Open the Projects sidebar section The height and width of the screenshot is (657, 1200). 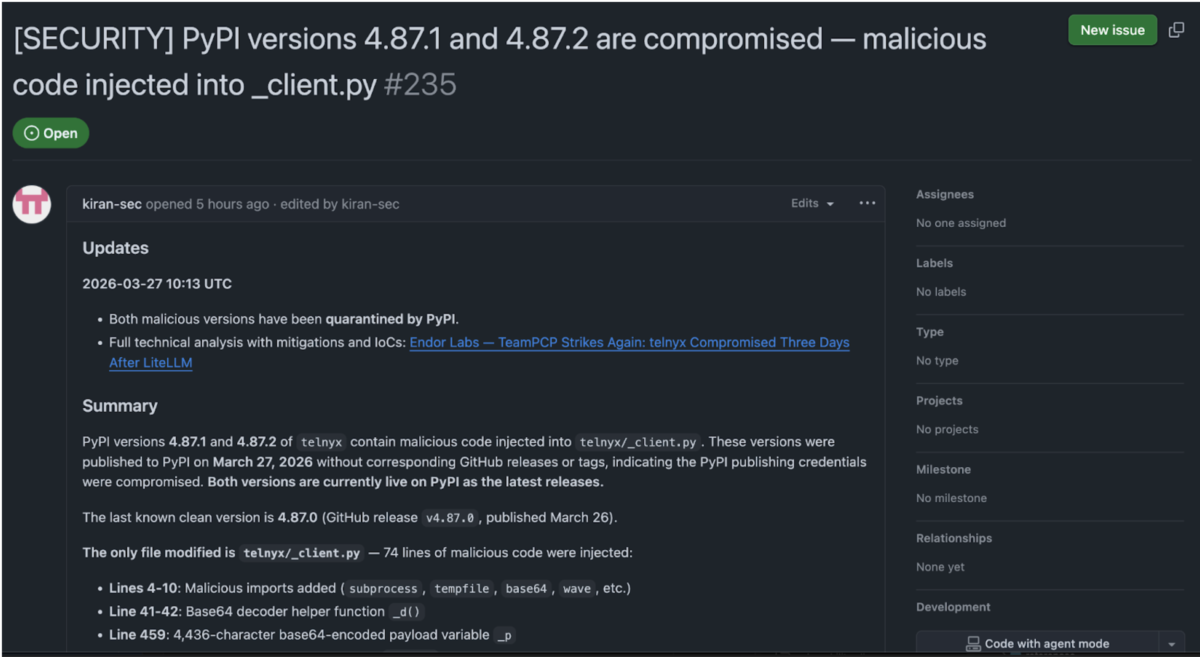click(x=939, y=401)
